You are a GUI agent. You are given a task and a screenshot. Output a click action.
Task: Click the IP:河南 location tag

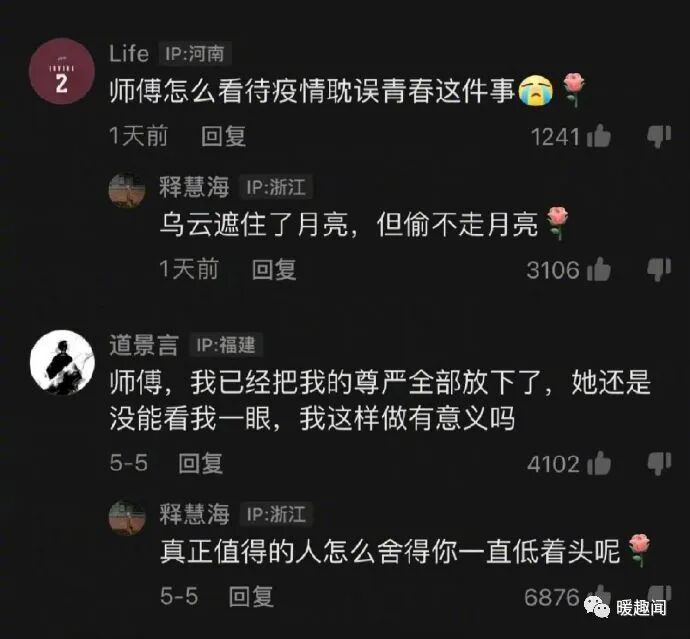point(195,54)
